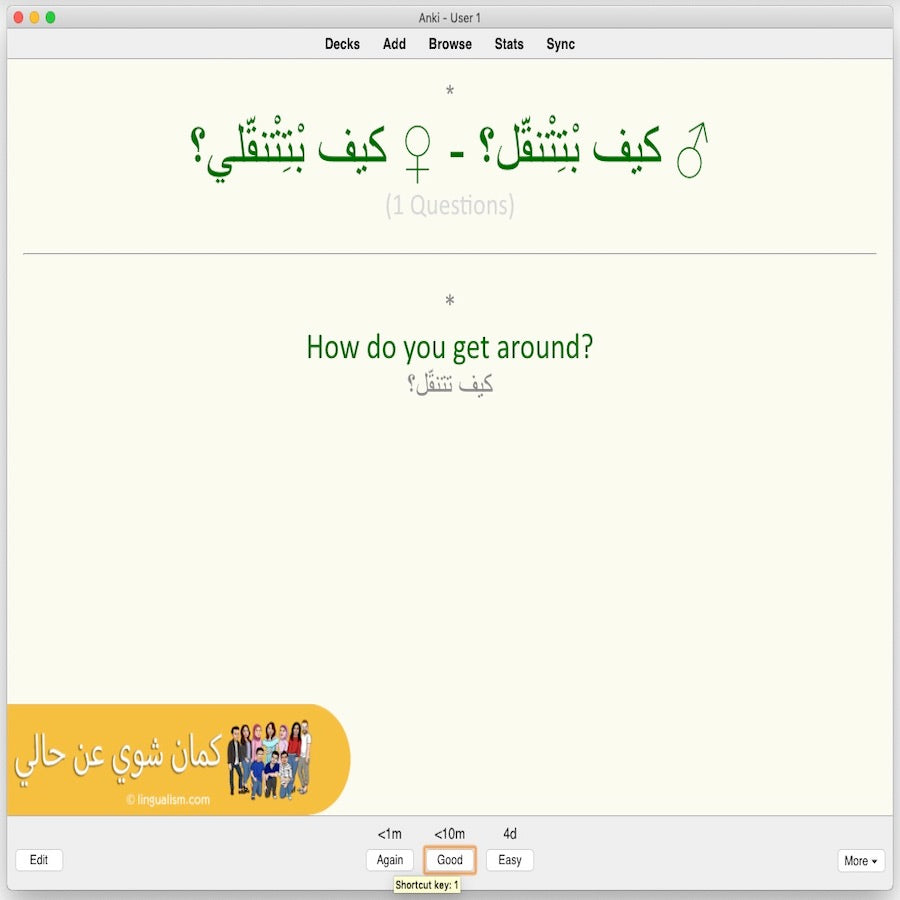The image size is (900, 900).
Task: Click the "<10m" interval label above Good
Action: tap(448, 833)
